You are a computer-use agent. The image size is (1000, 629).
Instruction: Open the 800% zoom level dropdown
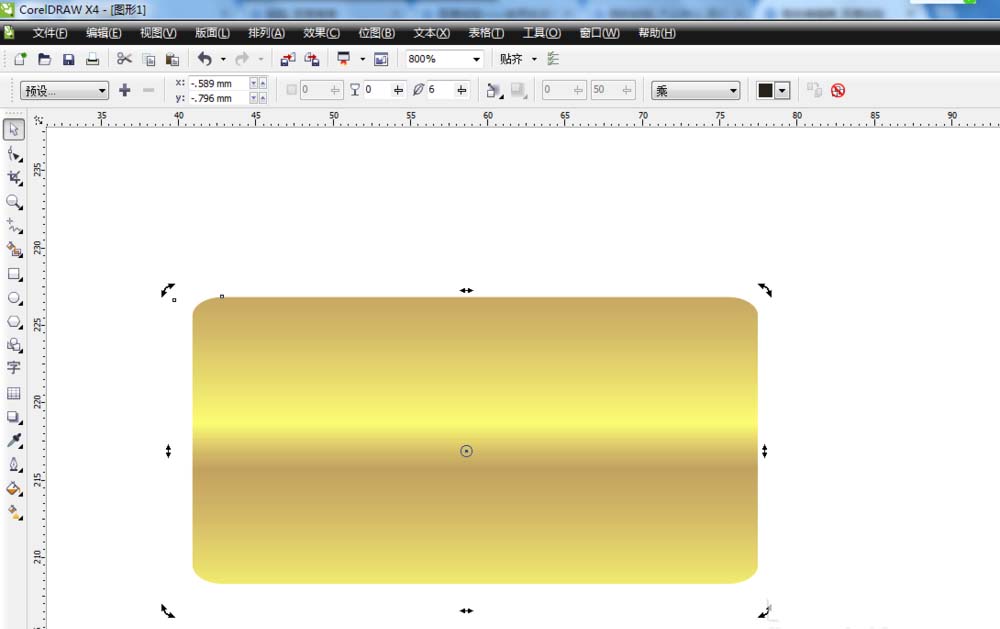476,59
